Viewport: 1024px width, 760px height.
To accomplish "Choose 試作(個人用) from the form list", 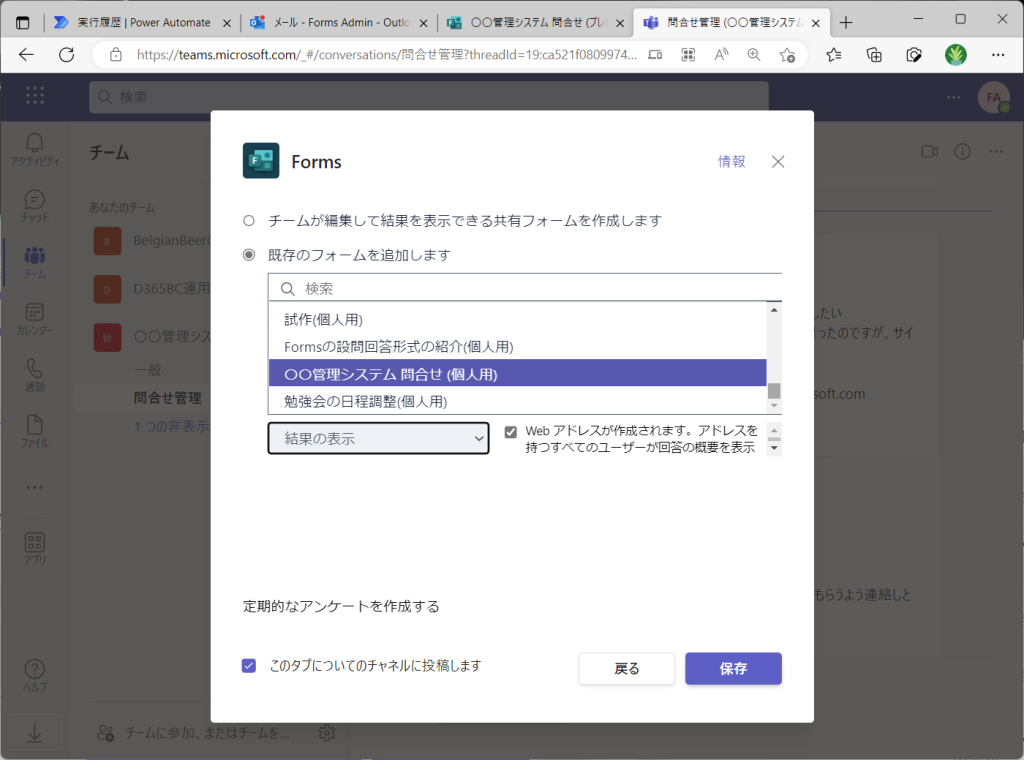I will pos(517,319).
